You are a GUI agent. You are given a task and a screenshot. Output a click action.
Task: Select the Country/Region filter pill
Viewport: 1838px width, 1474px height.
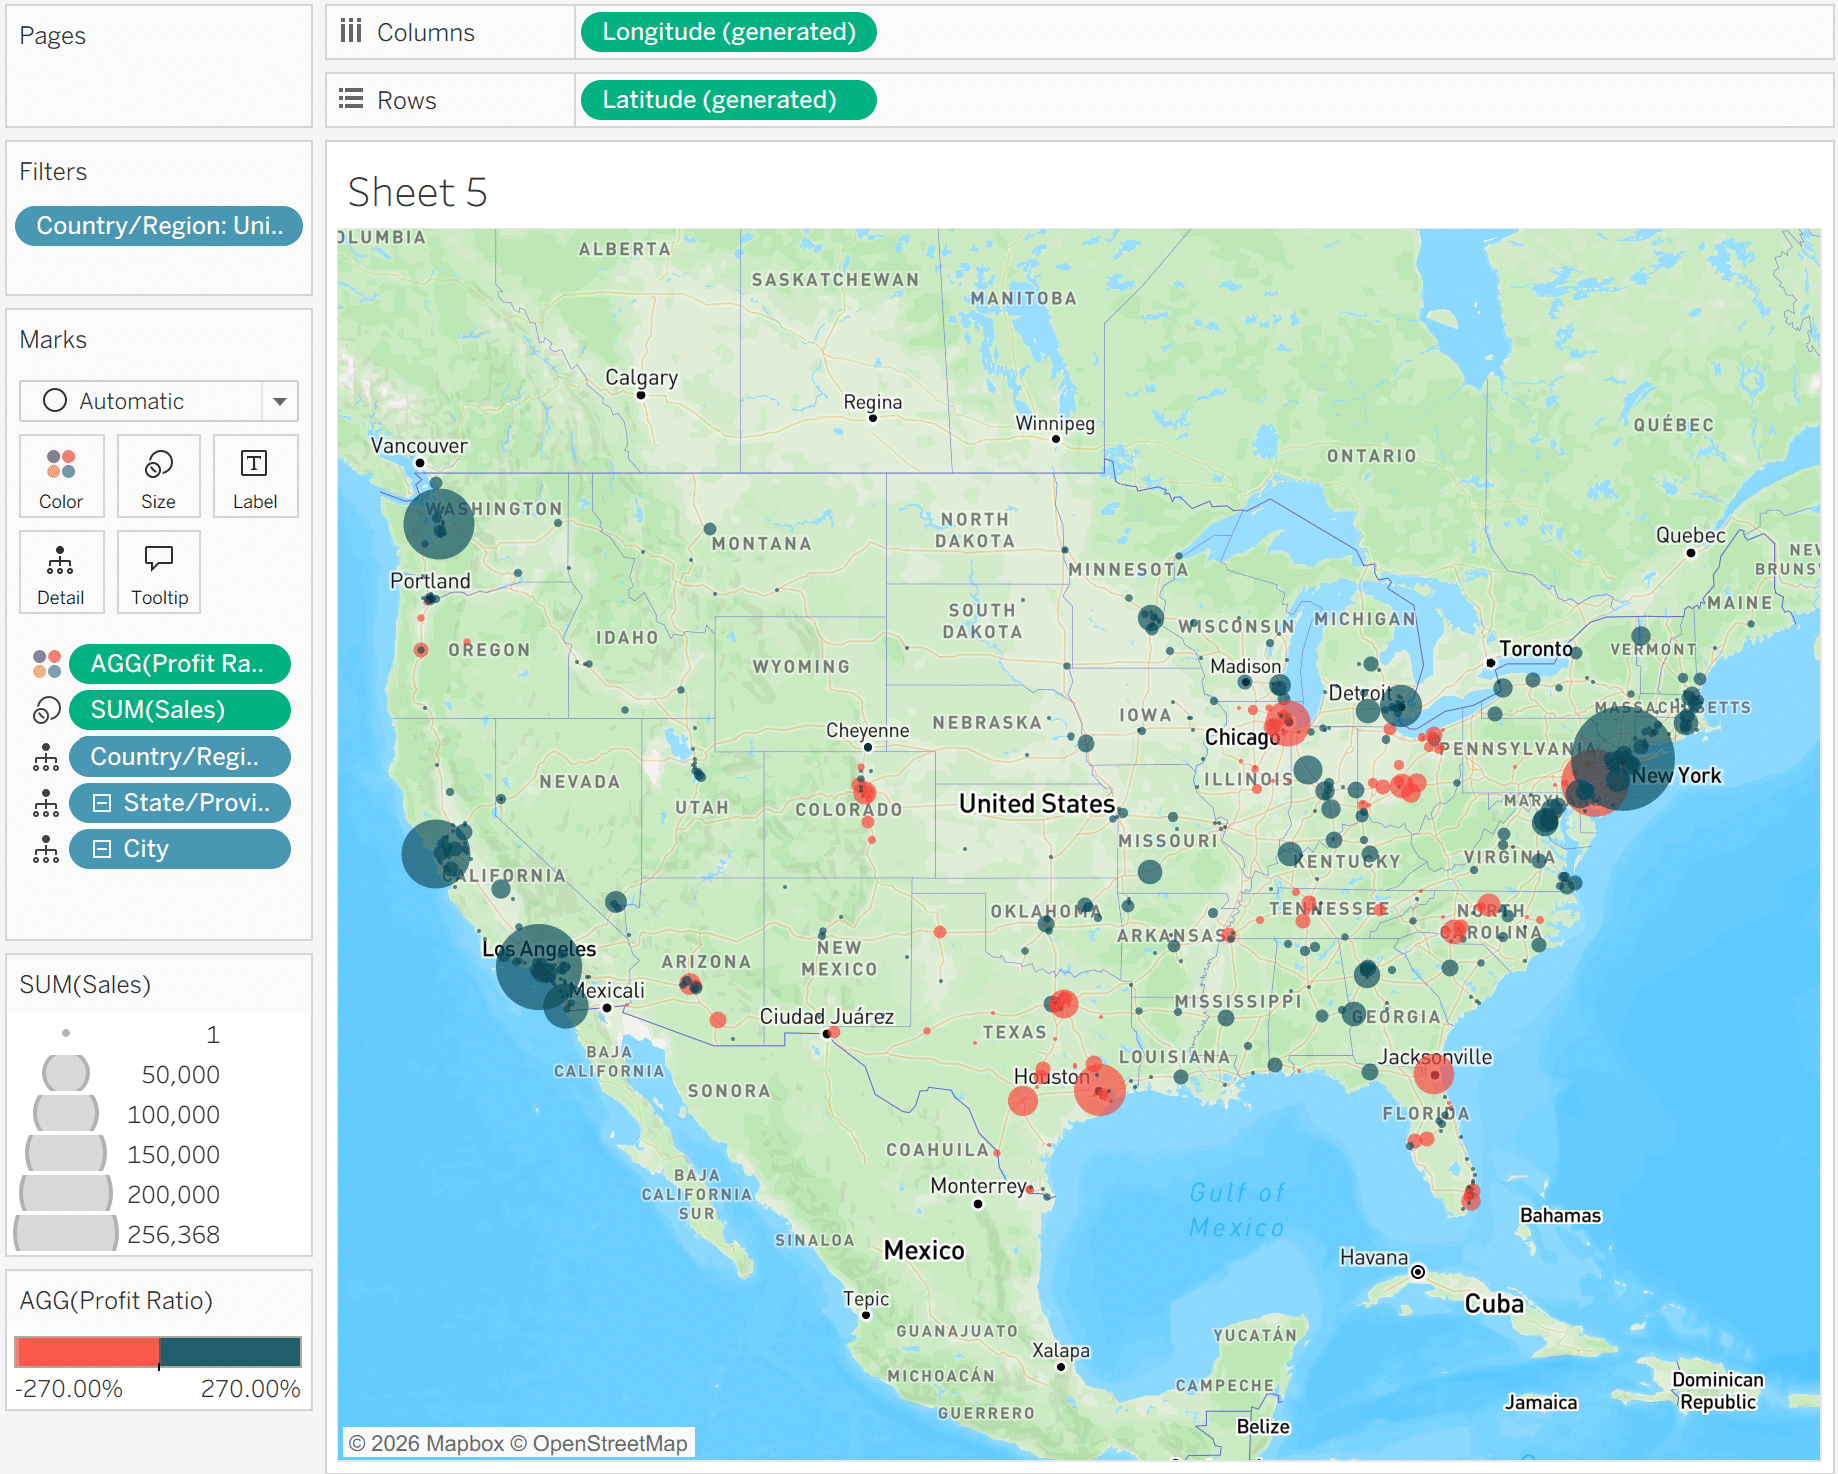pos(159,226)
